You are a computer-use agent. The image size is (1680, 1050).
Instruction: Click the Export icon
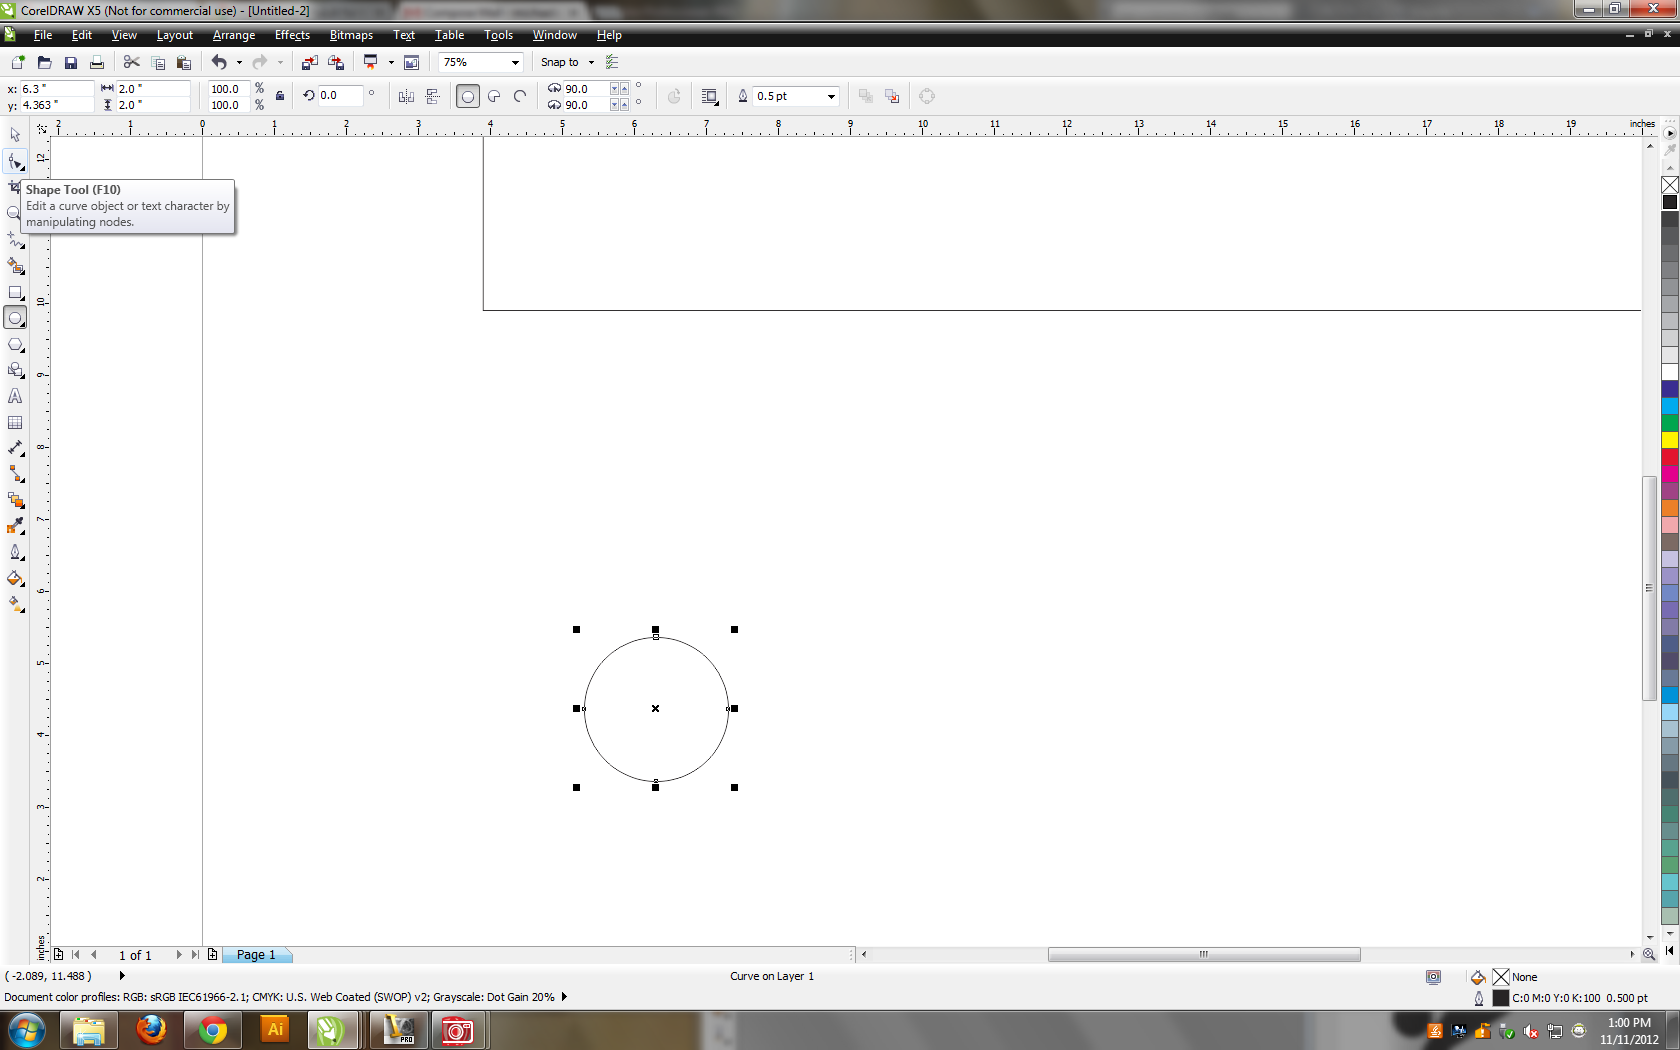336,62
